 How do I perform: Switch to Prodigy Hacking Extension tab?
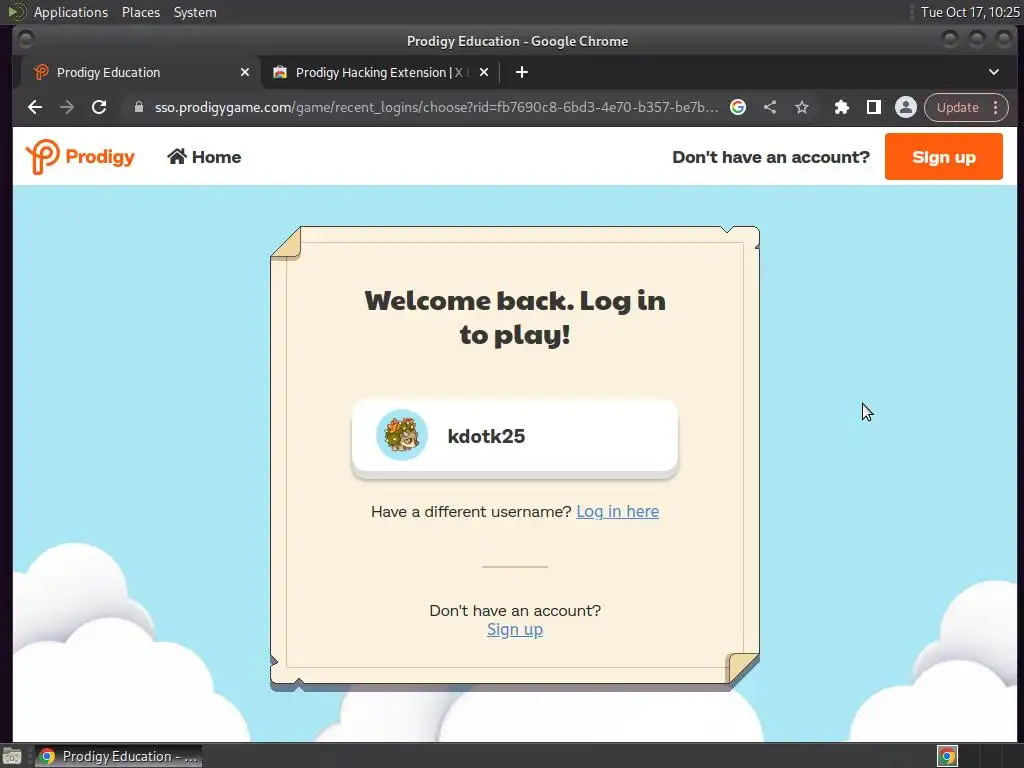(380, 72)
